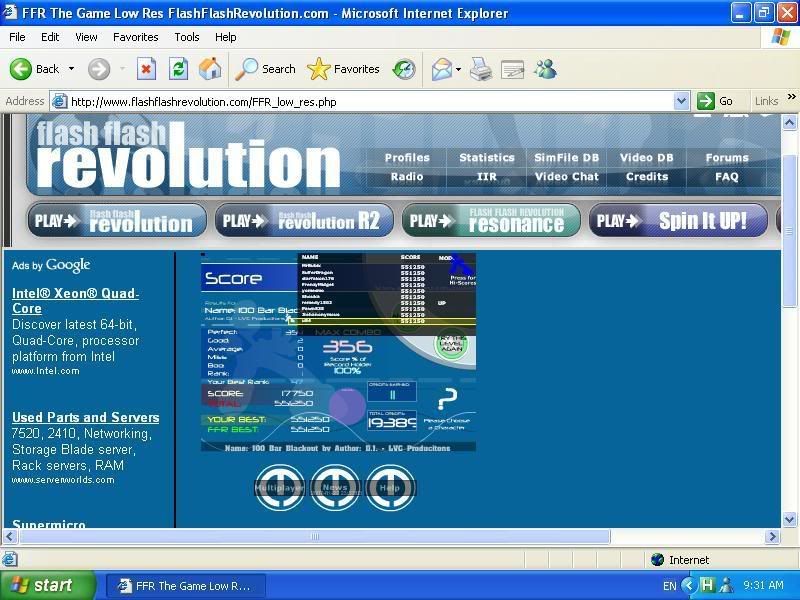Screen dimensions: 800x600
Task: Choose a character question mark icon
Action: (447, 398)
